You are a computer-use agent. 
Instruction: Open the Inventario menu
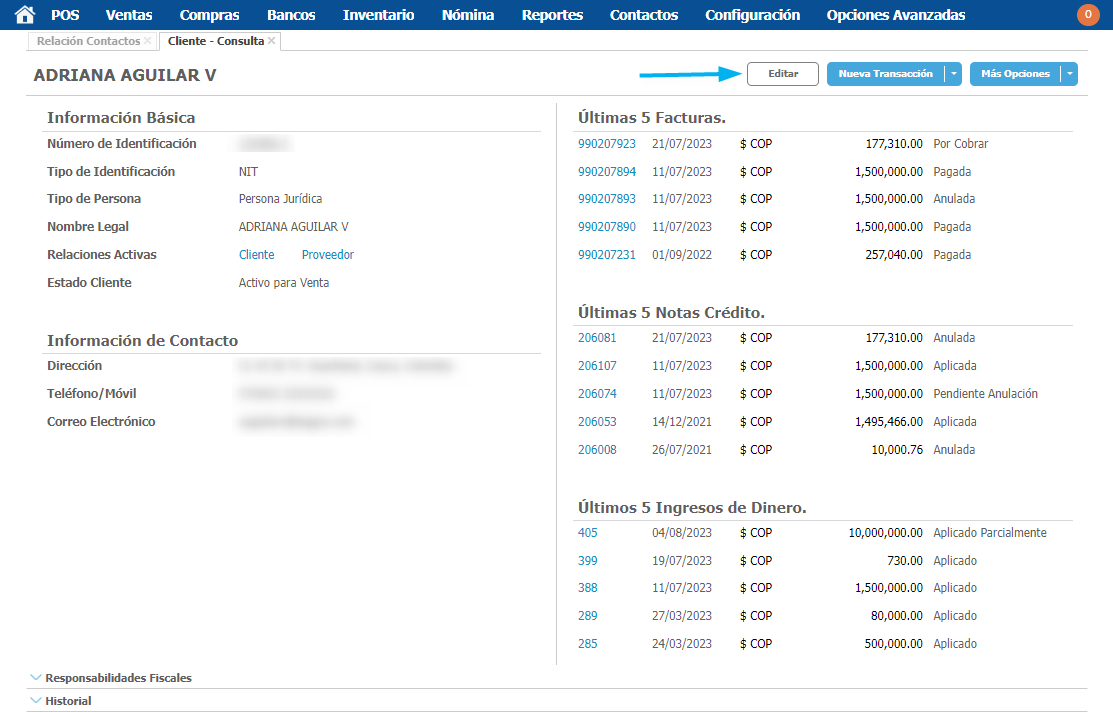click(378, 15)
